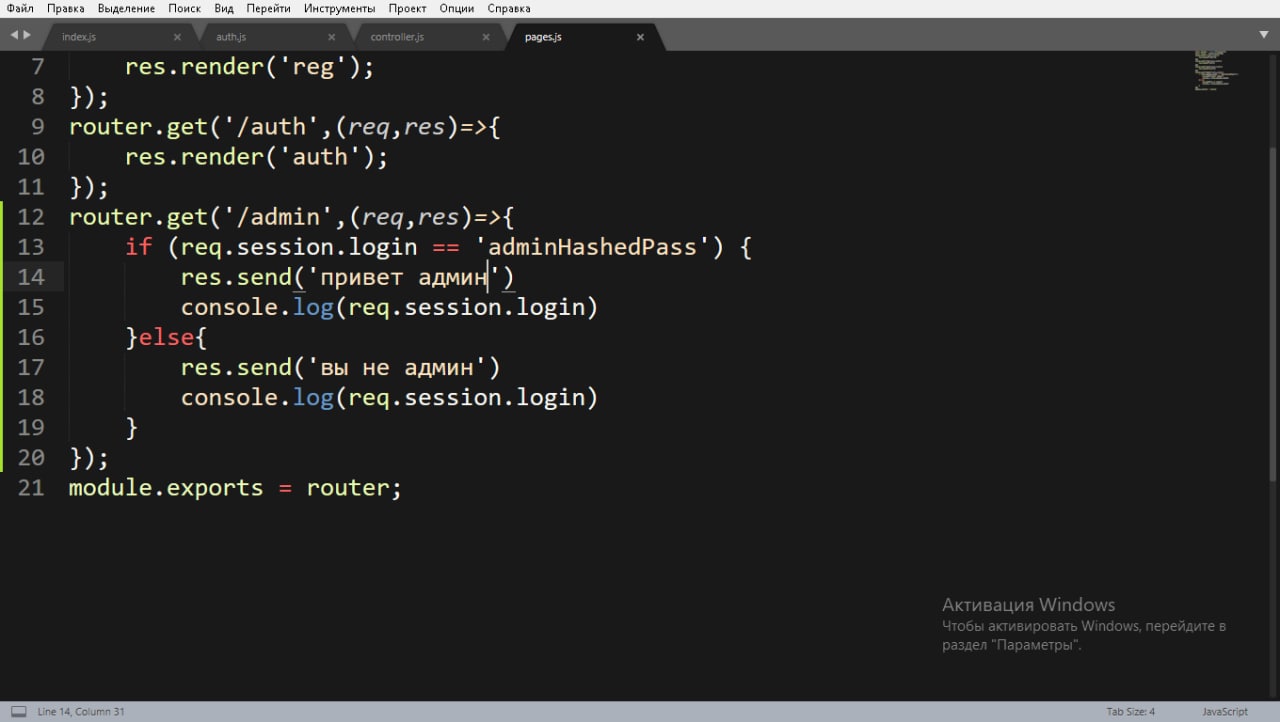Click res.render('reg') on line 7

pyautogui.click(x=249, y=67)
